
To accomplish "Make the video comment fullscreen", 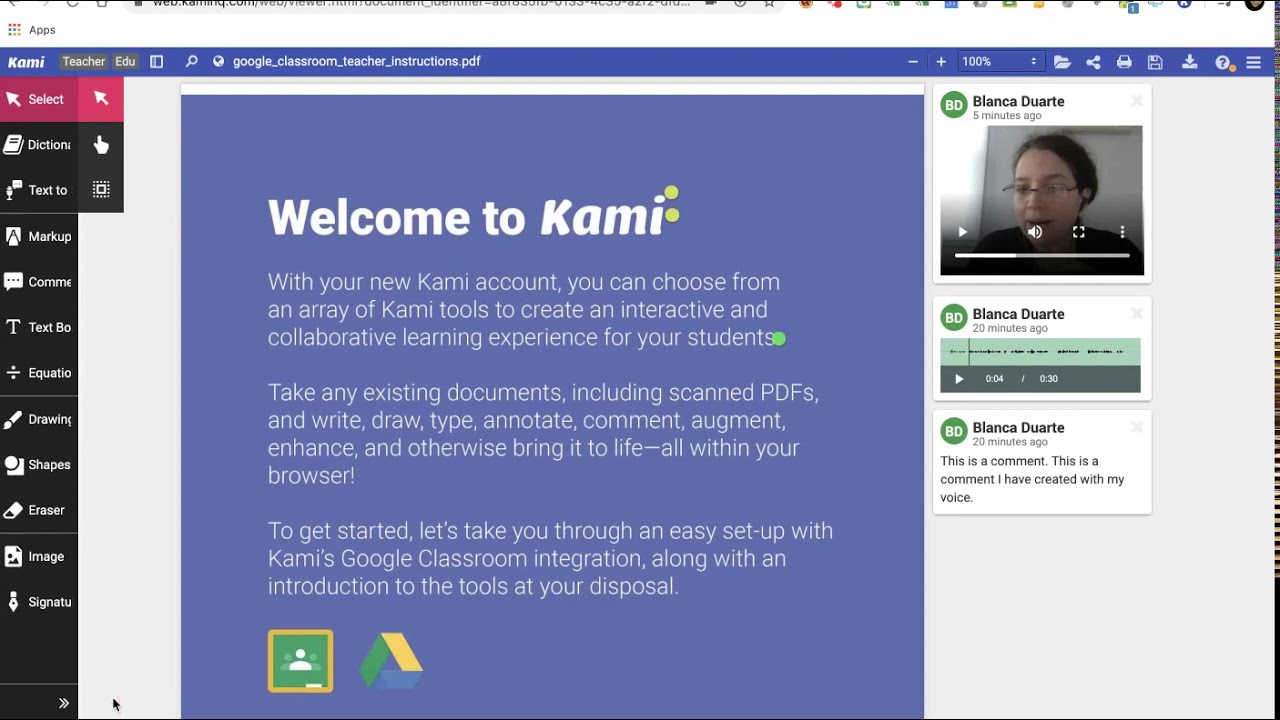I will point(1079,232).
